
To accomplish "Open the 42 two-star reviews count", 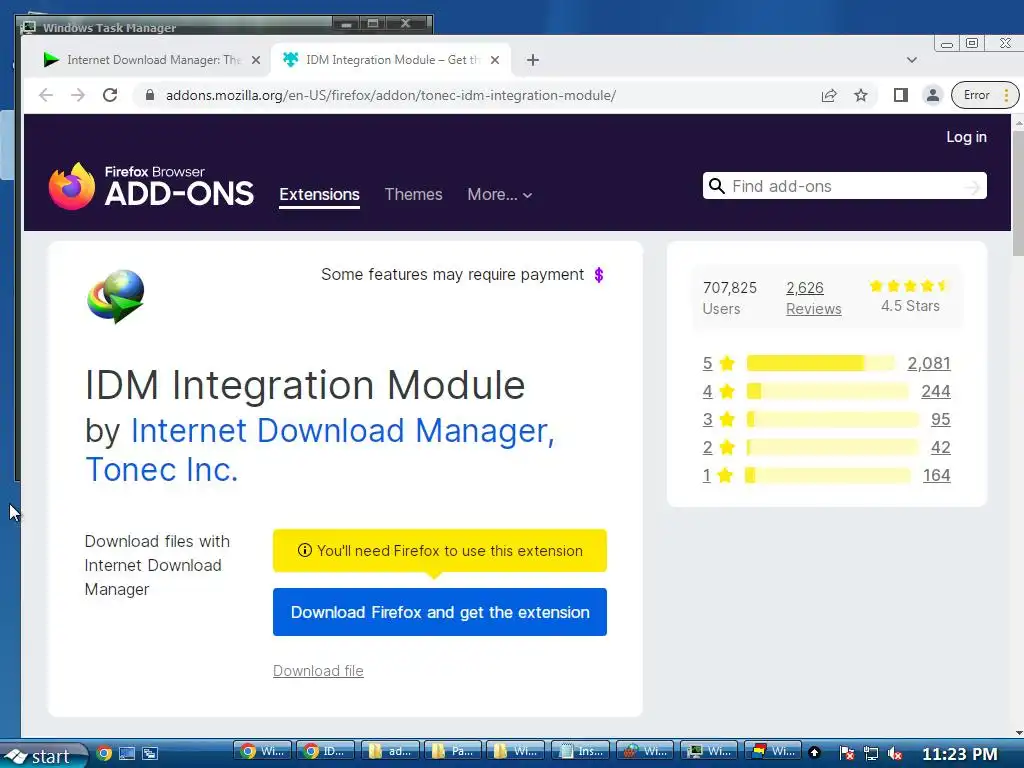I will click(x=940, y=447).
